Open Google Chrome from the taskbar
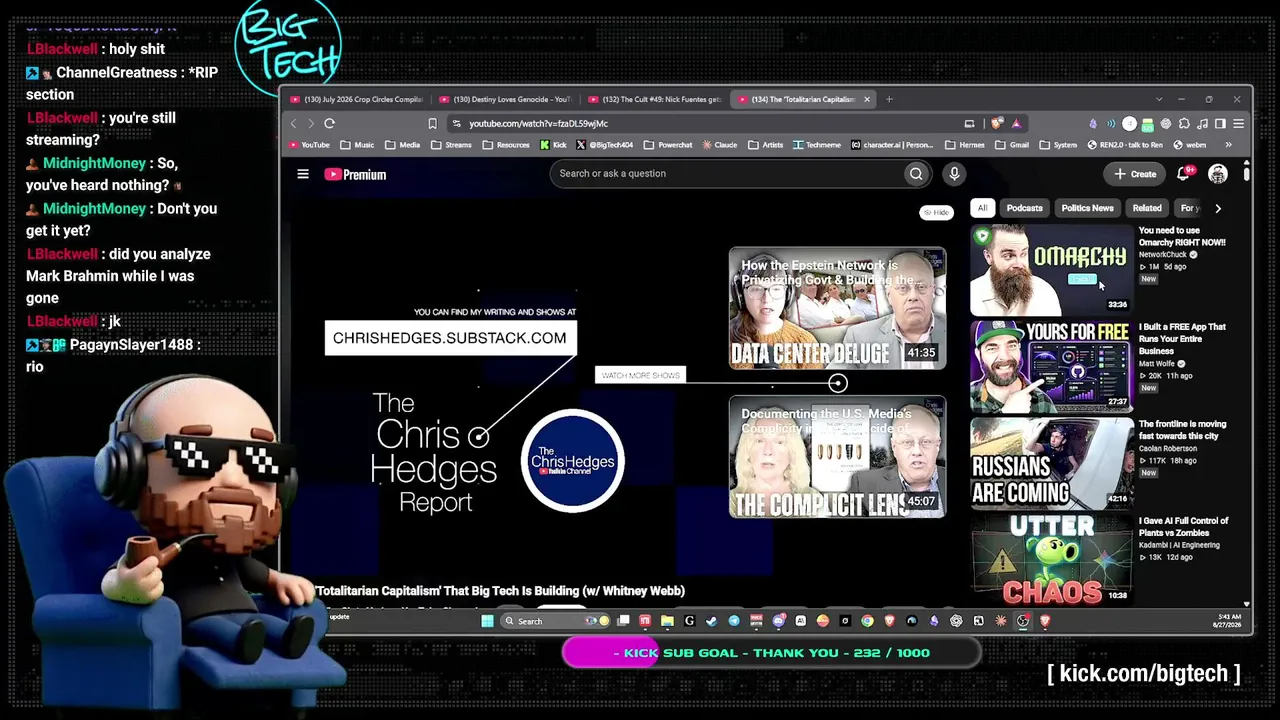The width and height of the screenshot is (1280, 720). click(867, 621)
